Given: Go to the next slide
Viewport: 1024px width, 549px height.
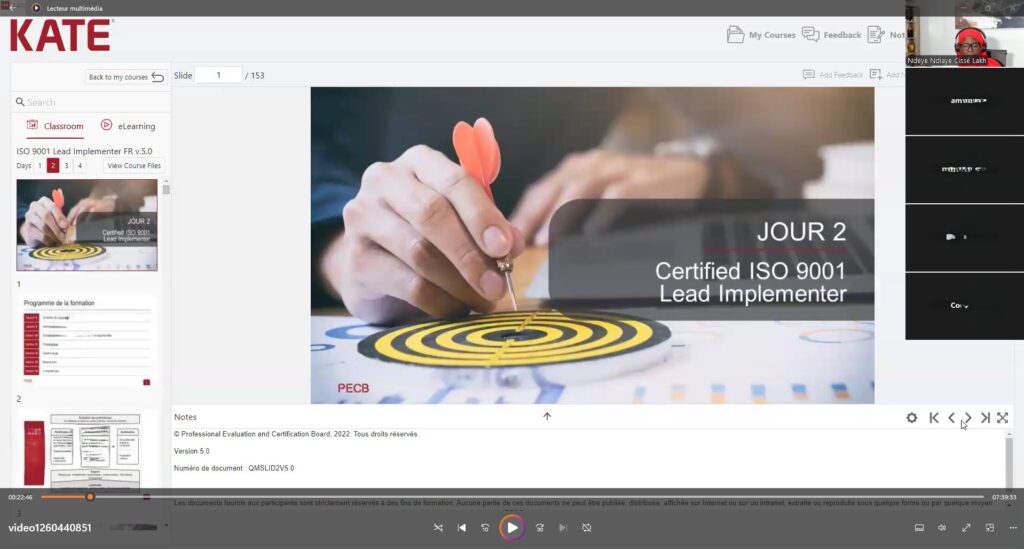Looking at the screenshot, I should [x=968, y=418].
